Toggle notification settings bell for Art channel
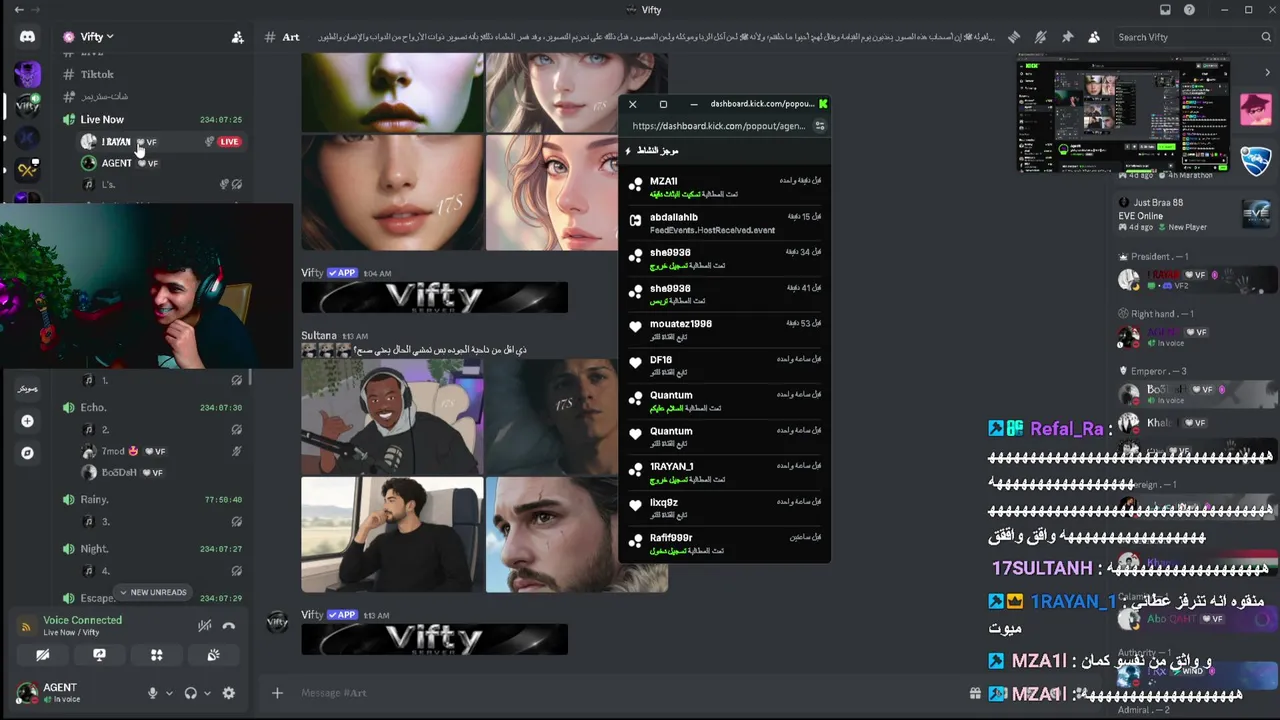Viewport: 1280px width, 720px height. coord(1041,37)
